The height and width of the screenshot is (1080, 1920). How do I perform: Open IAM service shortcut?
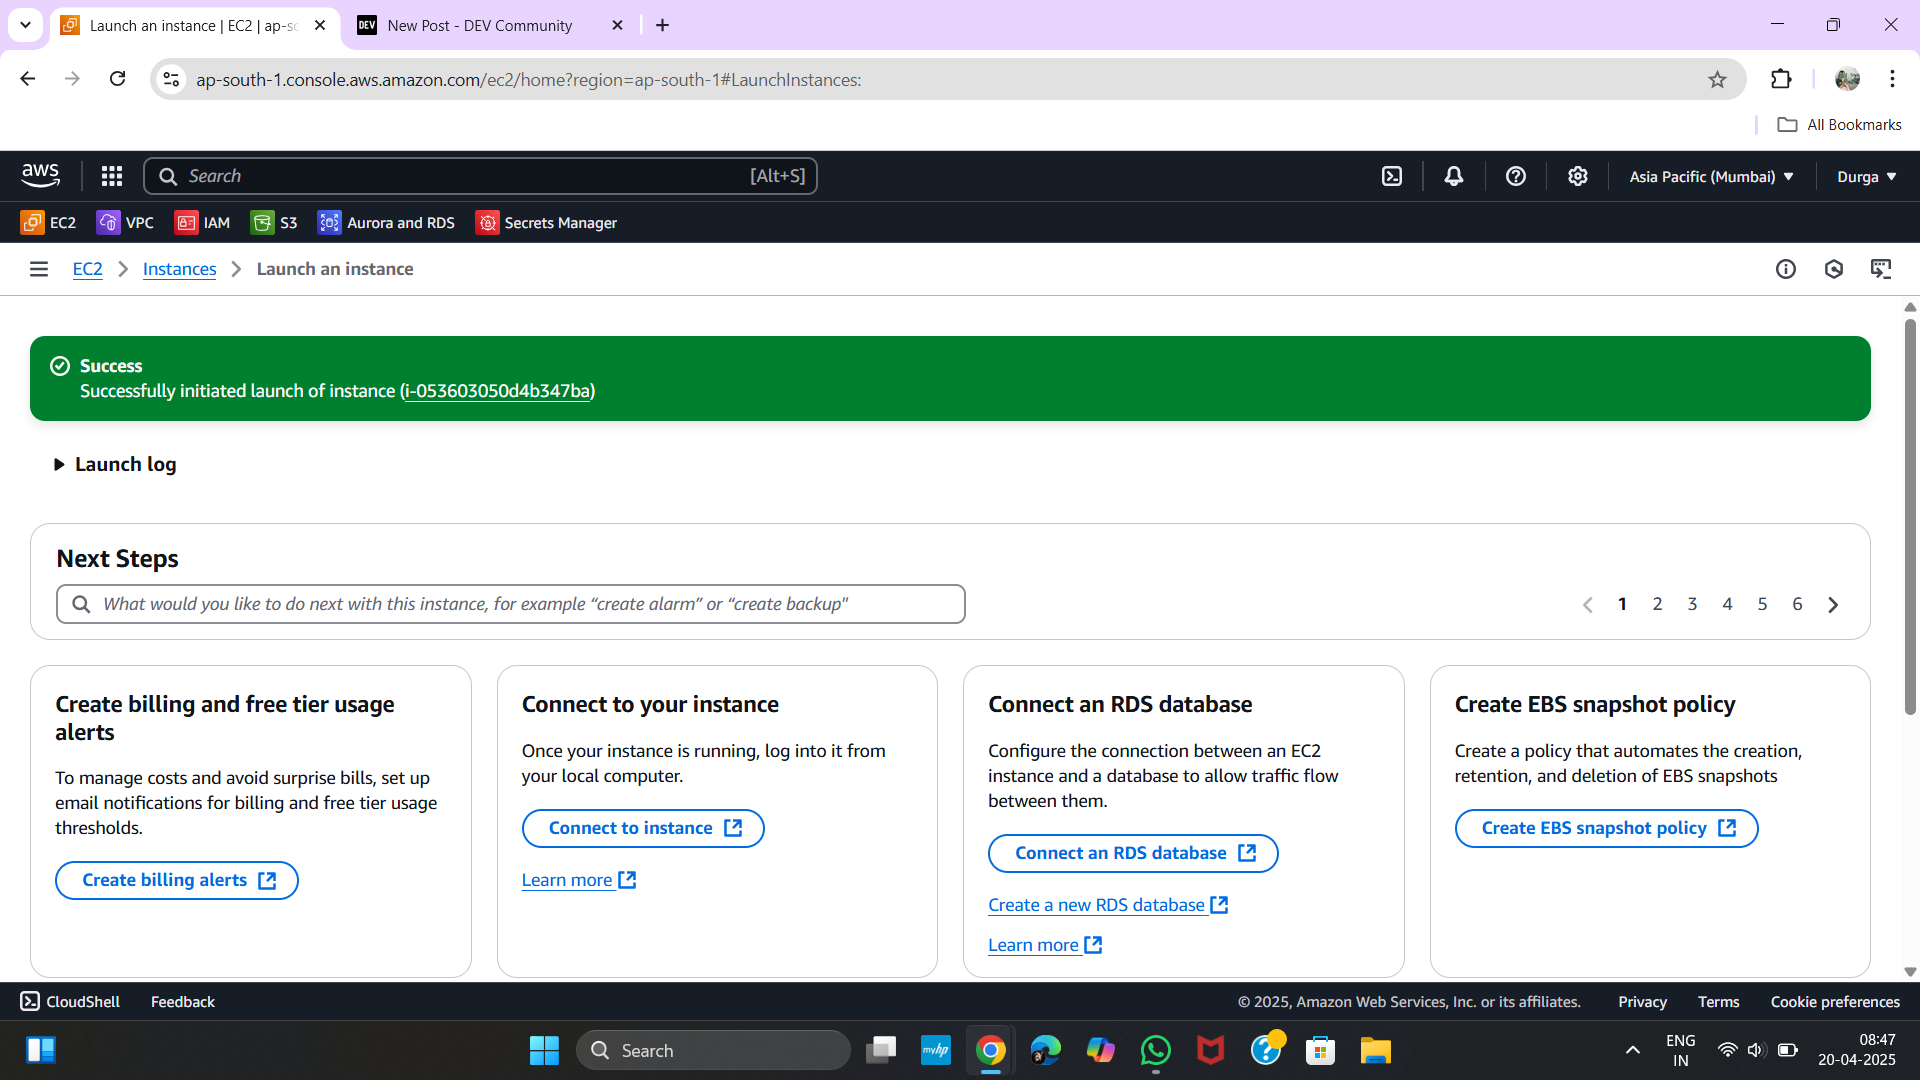(202, 223)
